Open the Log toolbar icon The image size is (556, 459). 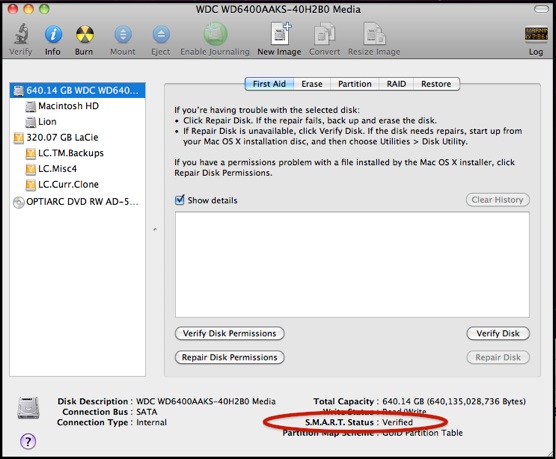coord(536,34)
